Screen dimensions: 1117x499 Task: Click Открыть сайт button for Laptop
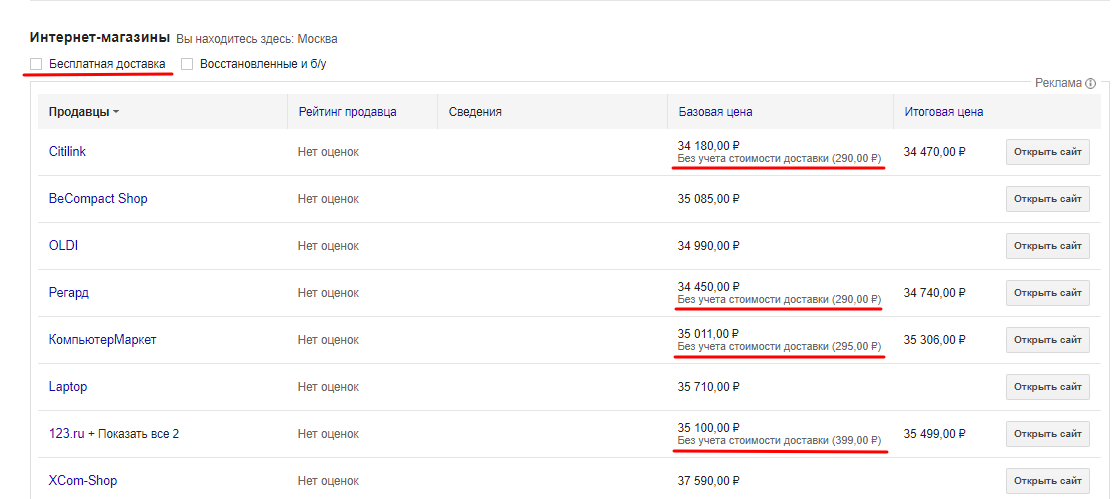[x=1048, y=387]
